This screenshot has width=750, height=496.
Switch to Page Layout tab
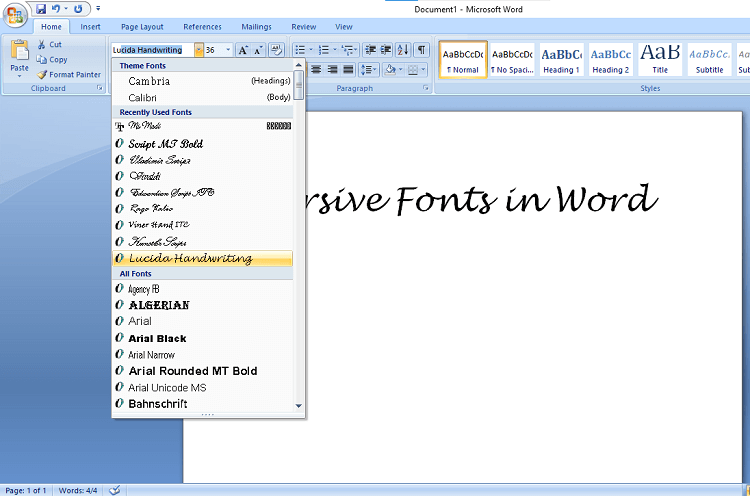click(x=142, y=27)
